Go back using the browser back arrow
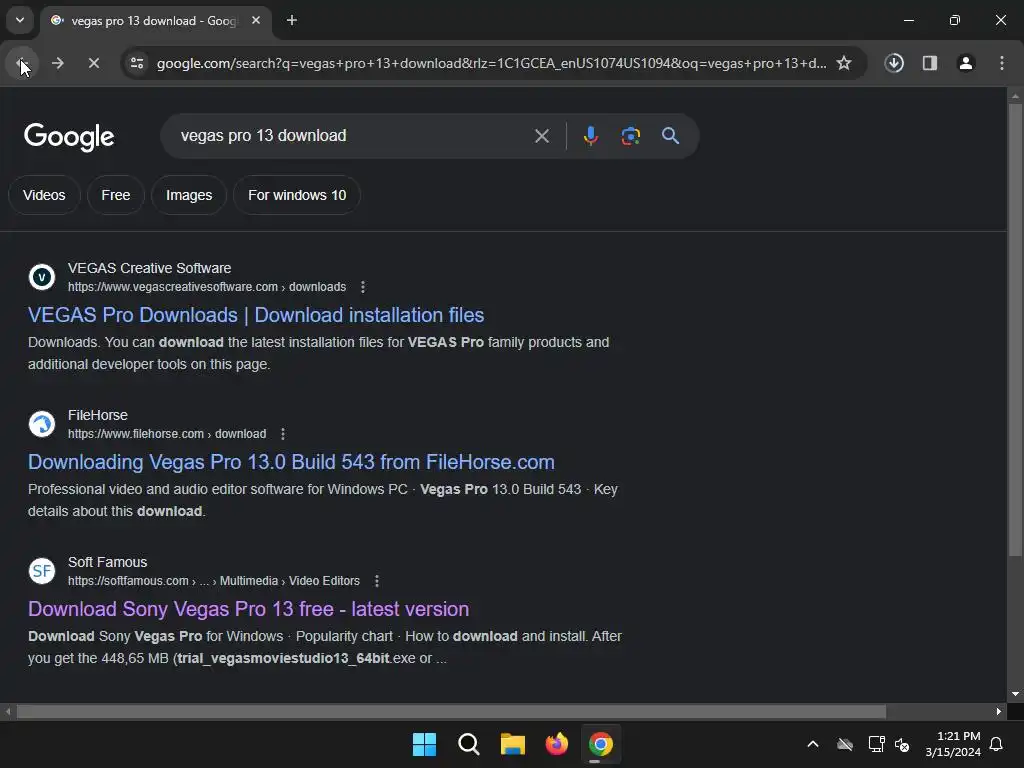 [x=22, y=63]
